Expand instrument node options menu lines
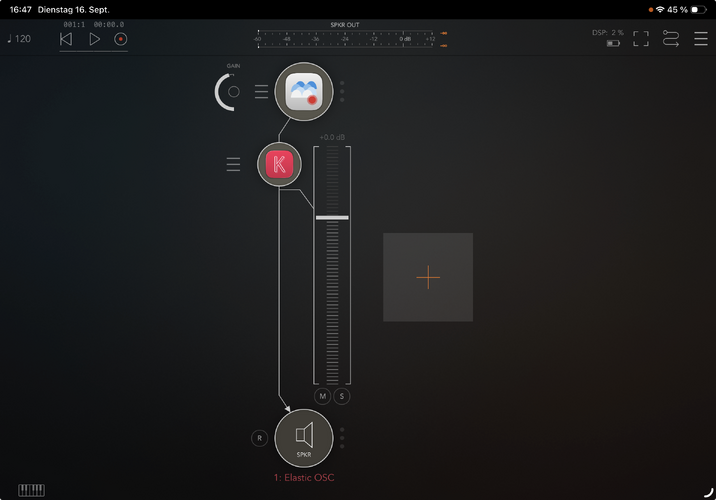 (x=261, y=91)
